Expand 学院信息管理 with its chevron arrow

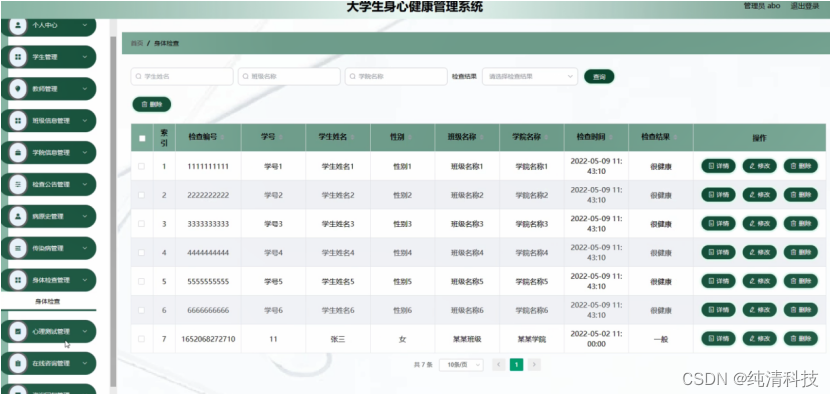point(85,153)
